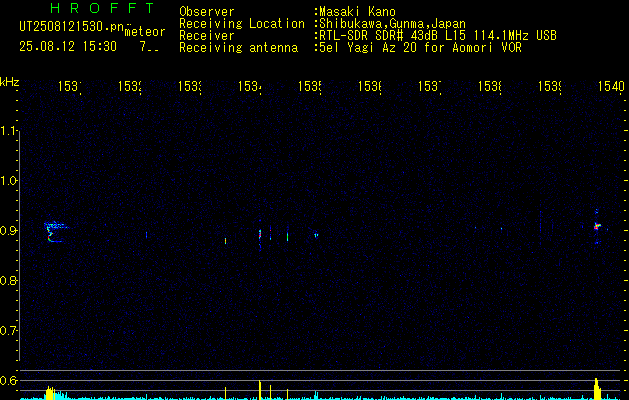Viewport: 629px width, 400px height.
Task: Click the count value 7.. beside the date
Action: pyautogui.click(x=149, y=47)
